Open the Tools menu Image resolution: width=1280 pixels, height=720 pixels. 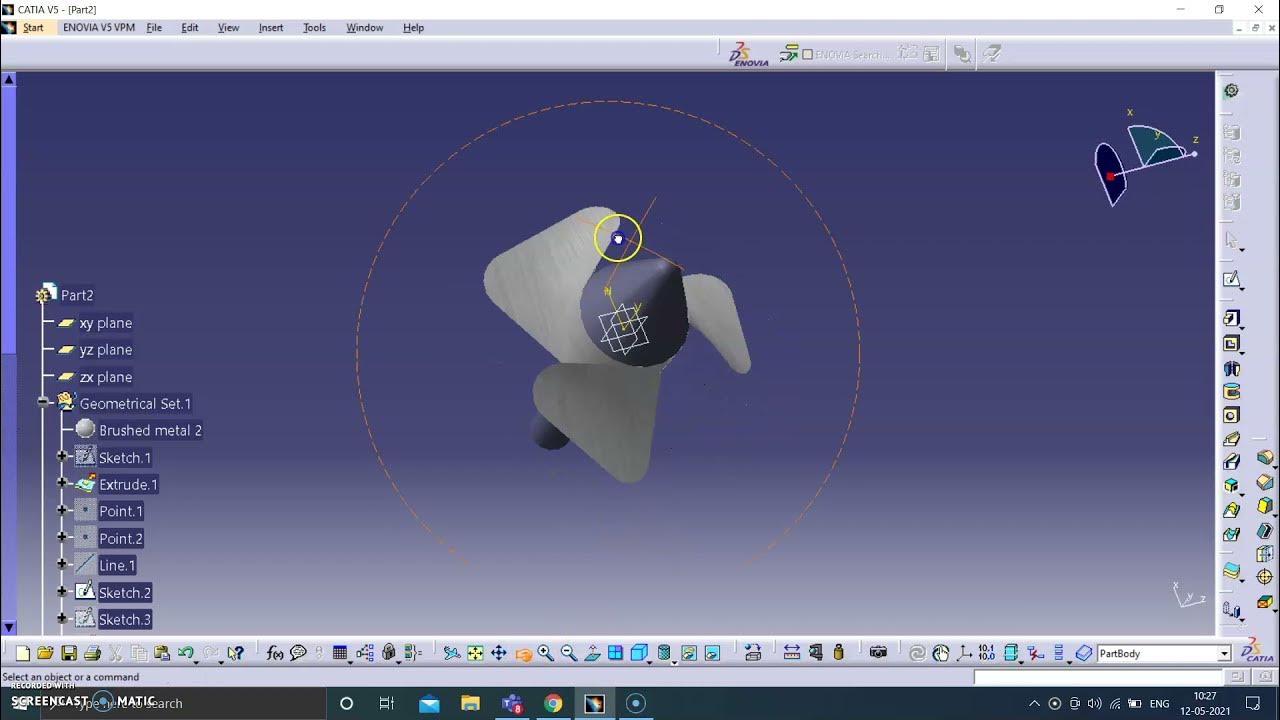314,28
